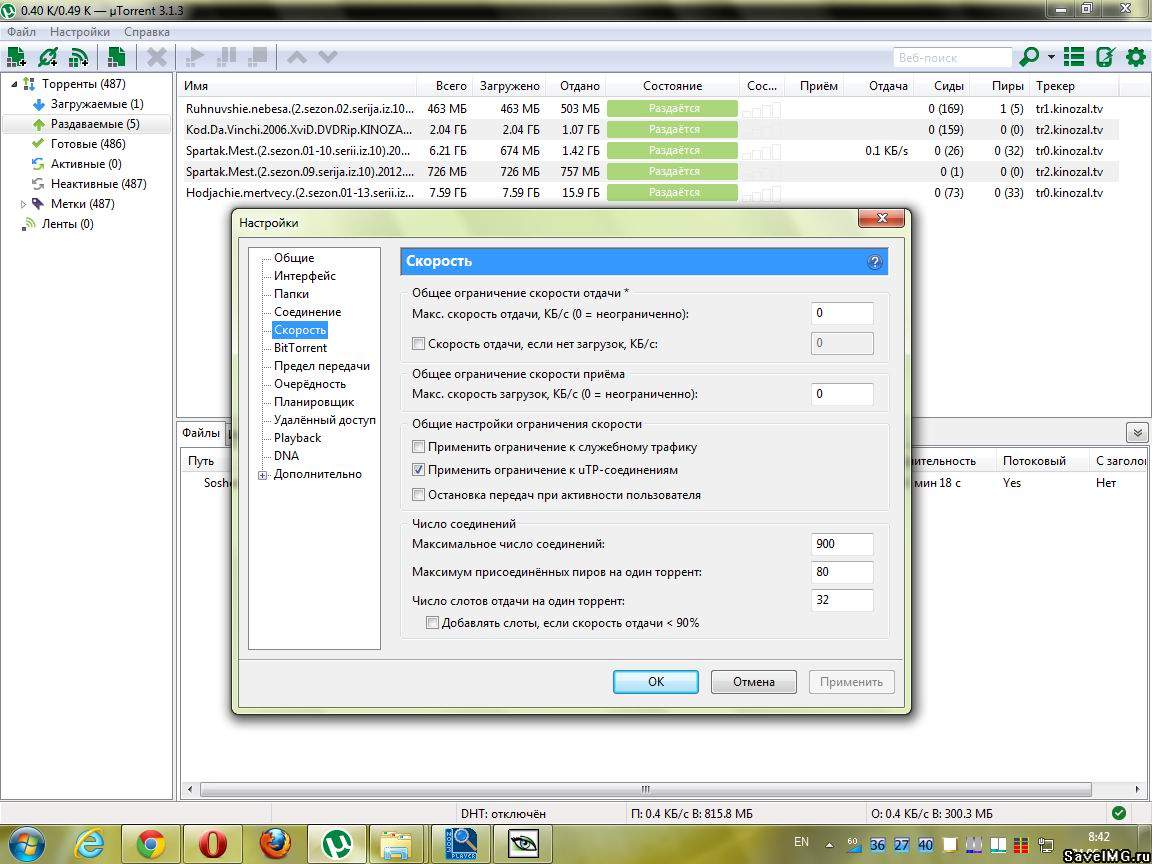Image resolution: width=1152 pixels, height=864 pixels.
Task: Click the OK button
Action: click(x=656, y=682)
